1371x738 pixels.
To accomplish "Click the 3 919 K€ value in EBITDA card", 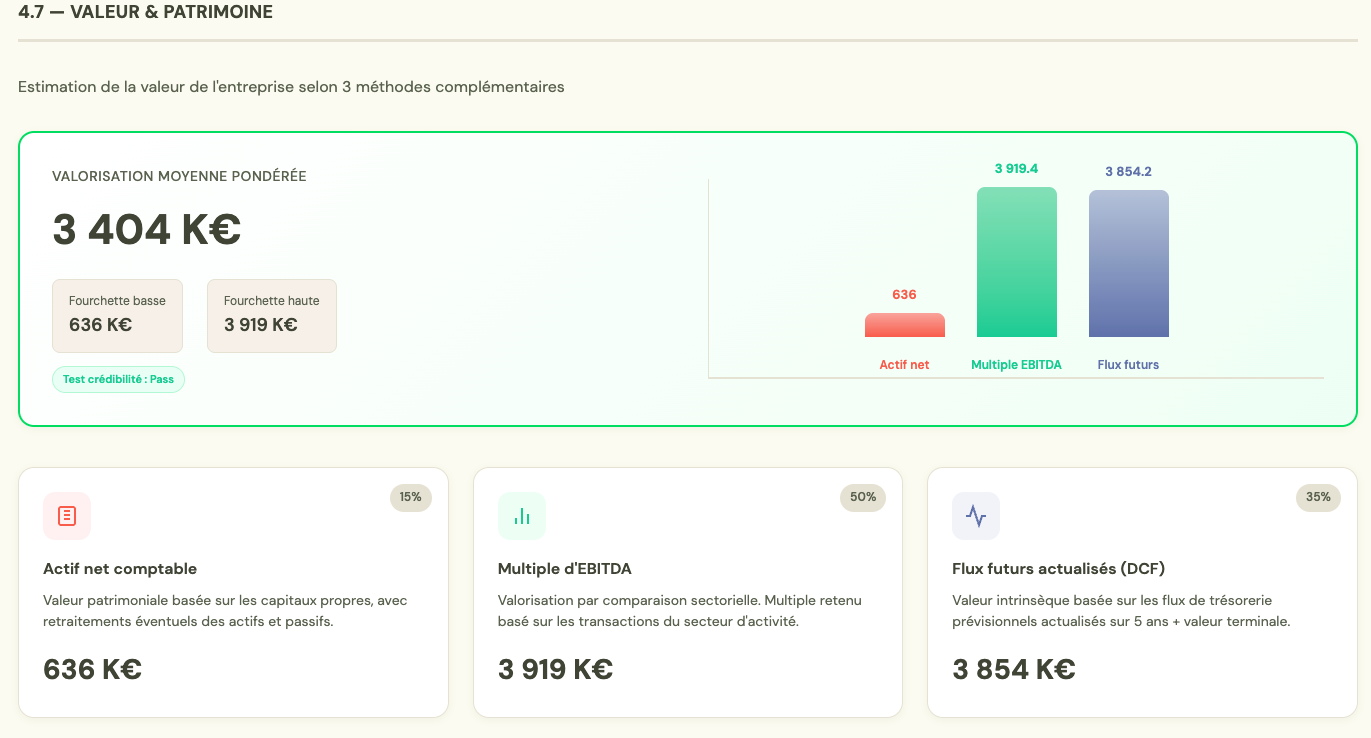I will pyautogui.click(x=555, y=669).
